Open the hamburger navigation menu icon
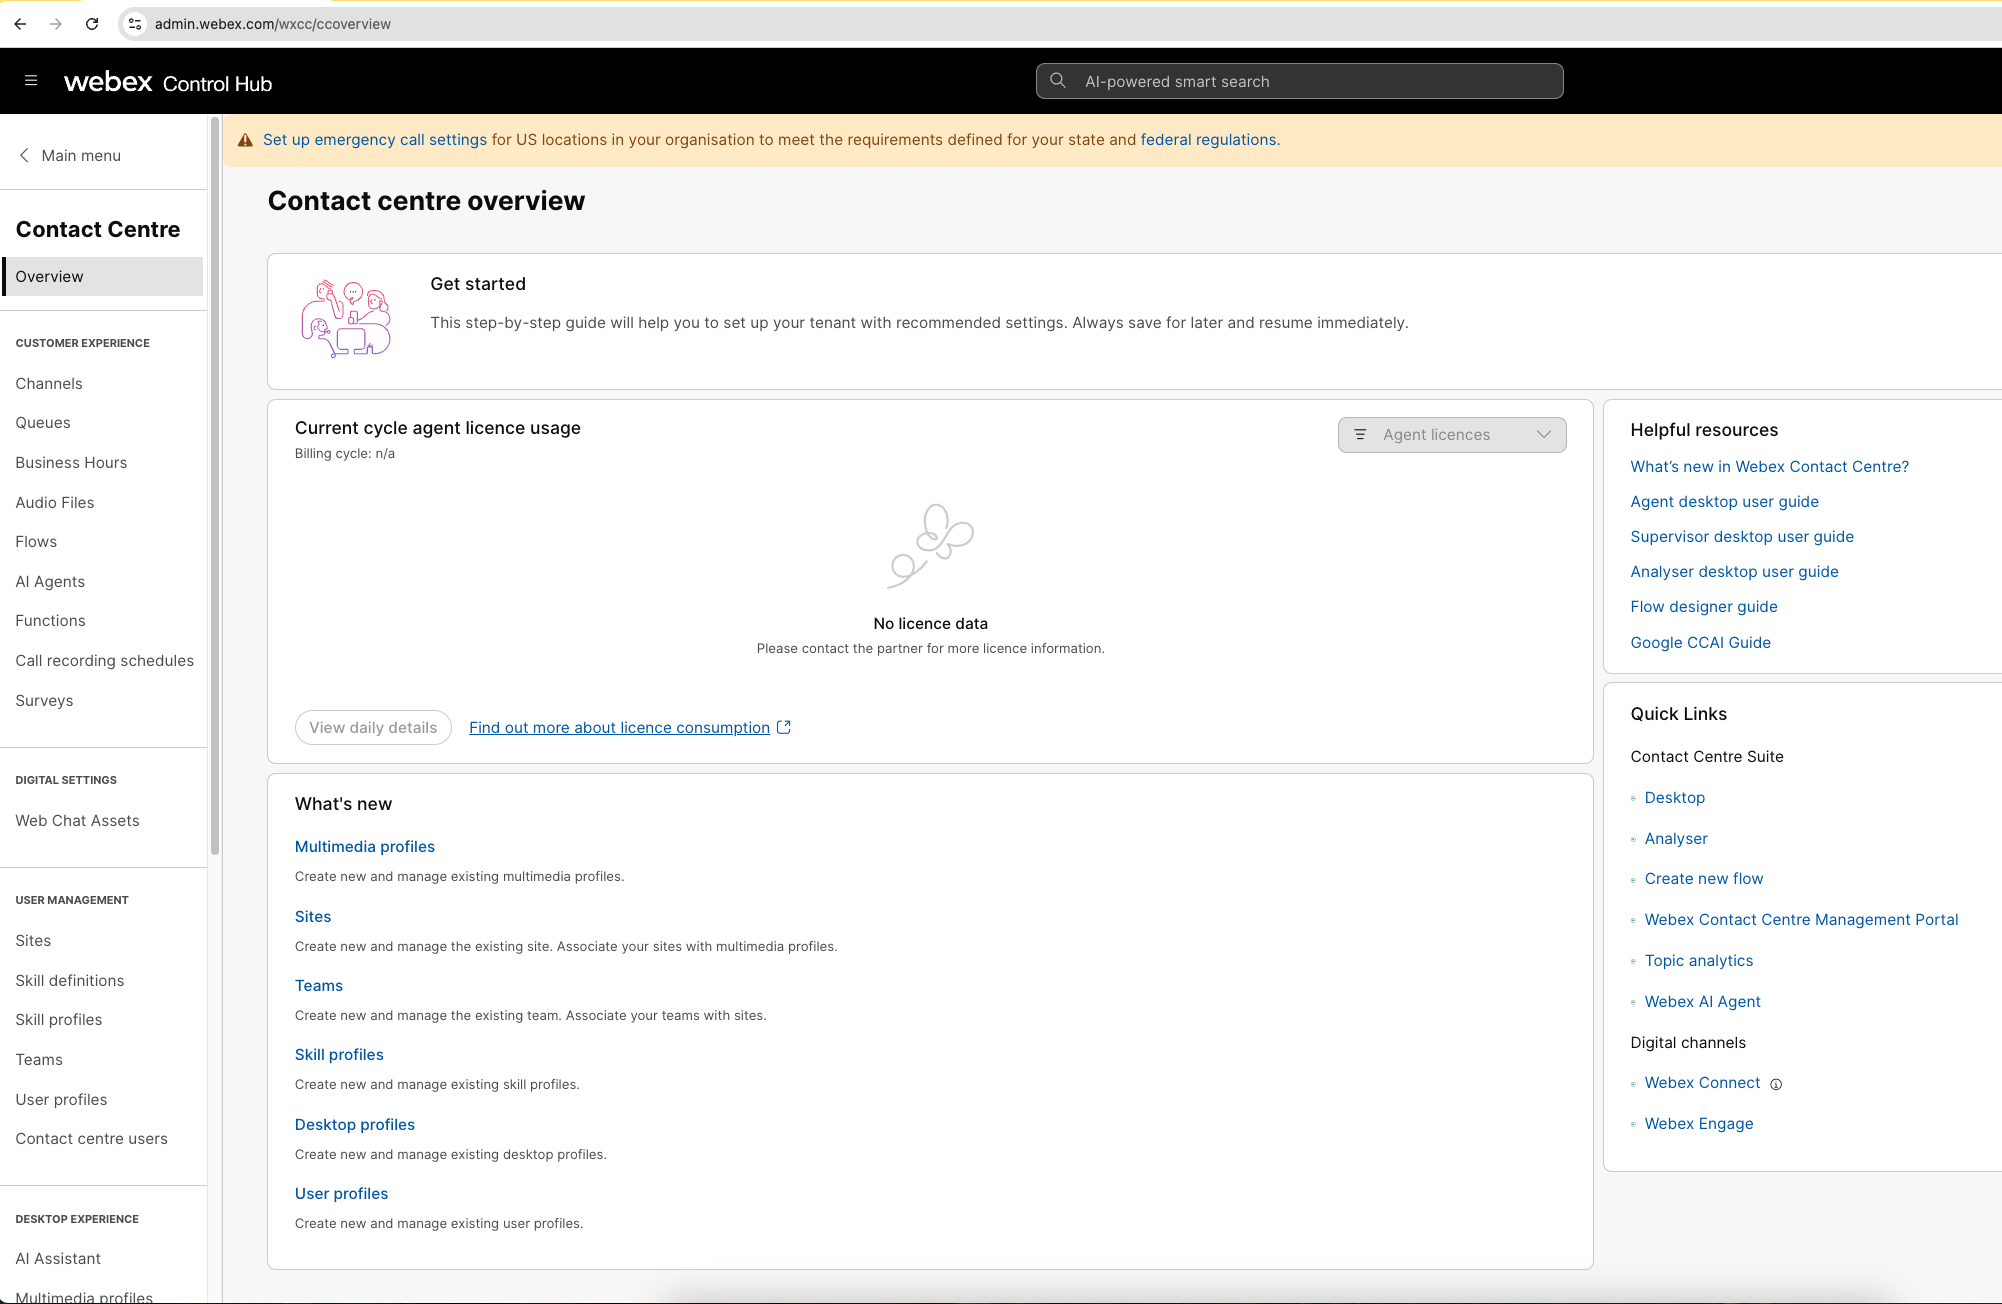The height and width of the screenshot is (1304, 2002). click(31, 81)
